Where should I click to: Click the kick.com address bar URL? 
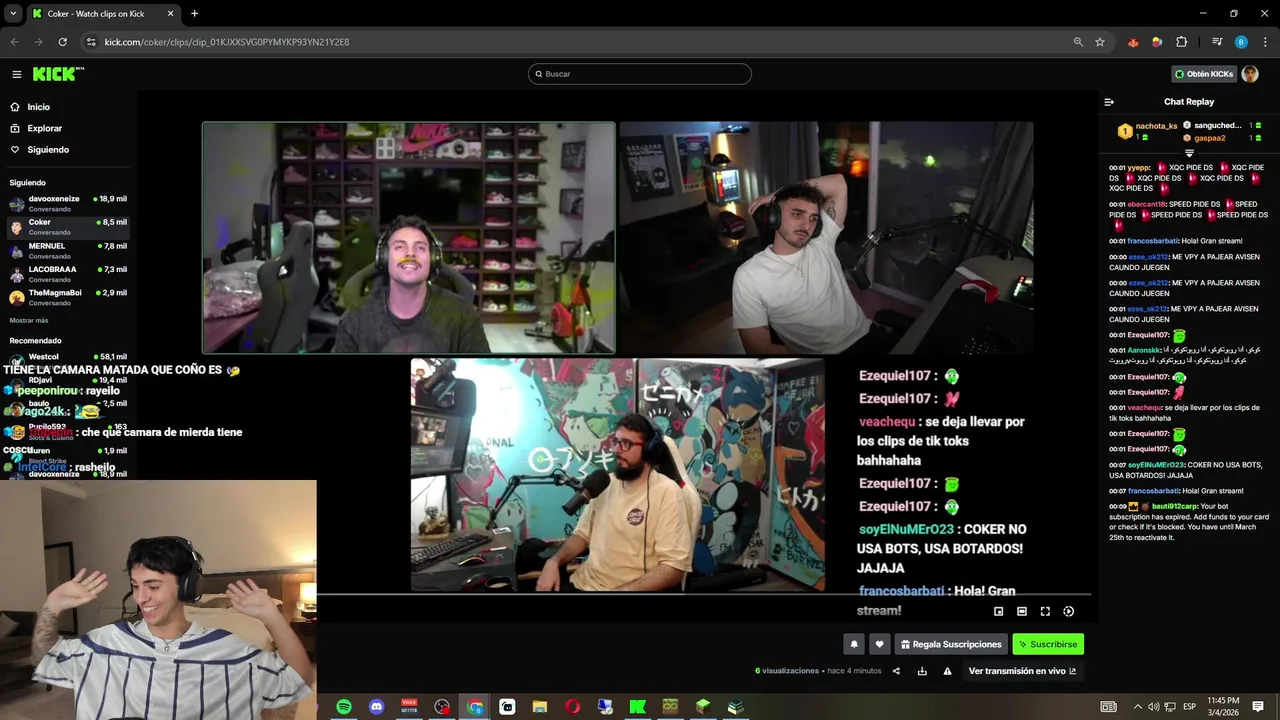coord(227,42)
